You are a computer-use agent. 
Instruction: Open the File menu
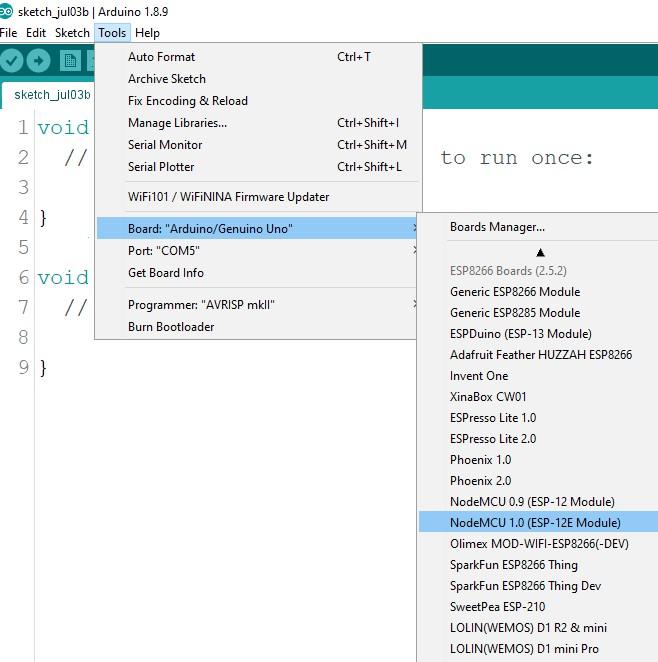pyautogui.click(x=8, y=33)
